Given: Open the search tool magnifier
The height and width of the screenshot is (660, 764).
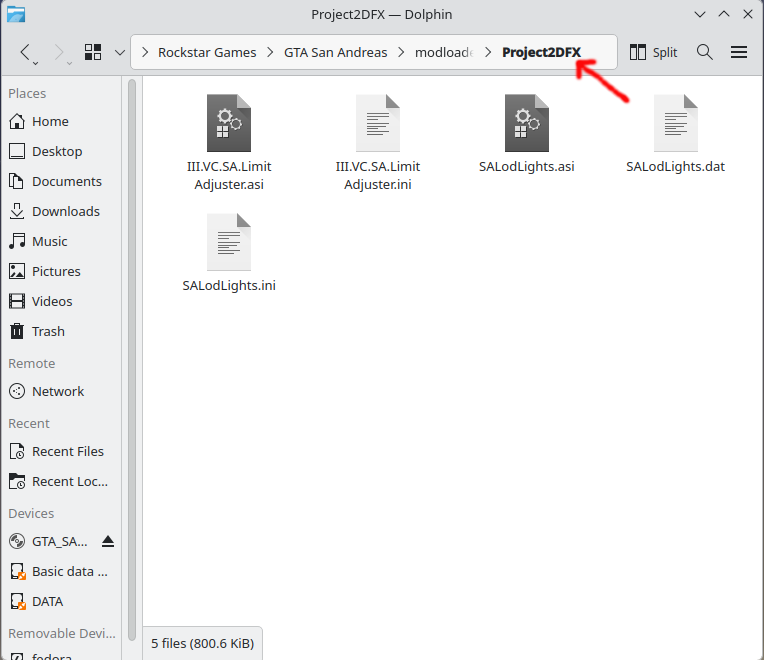Looking at the screenshot, I should 705,52.
